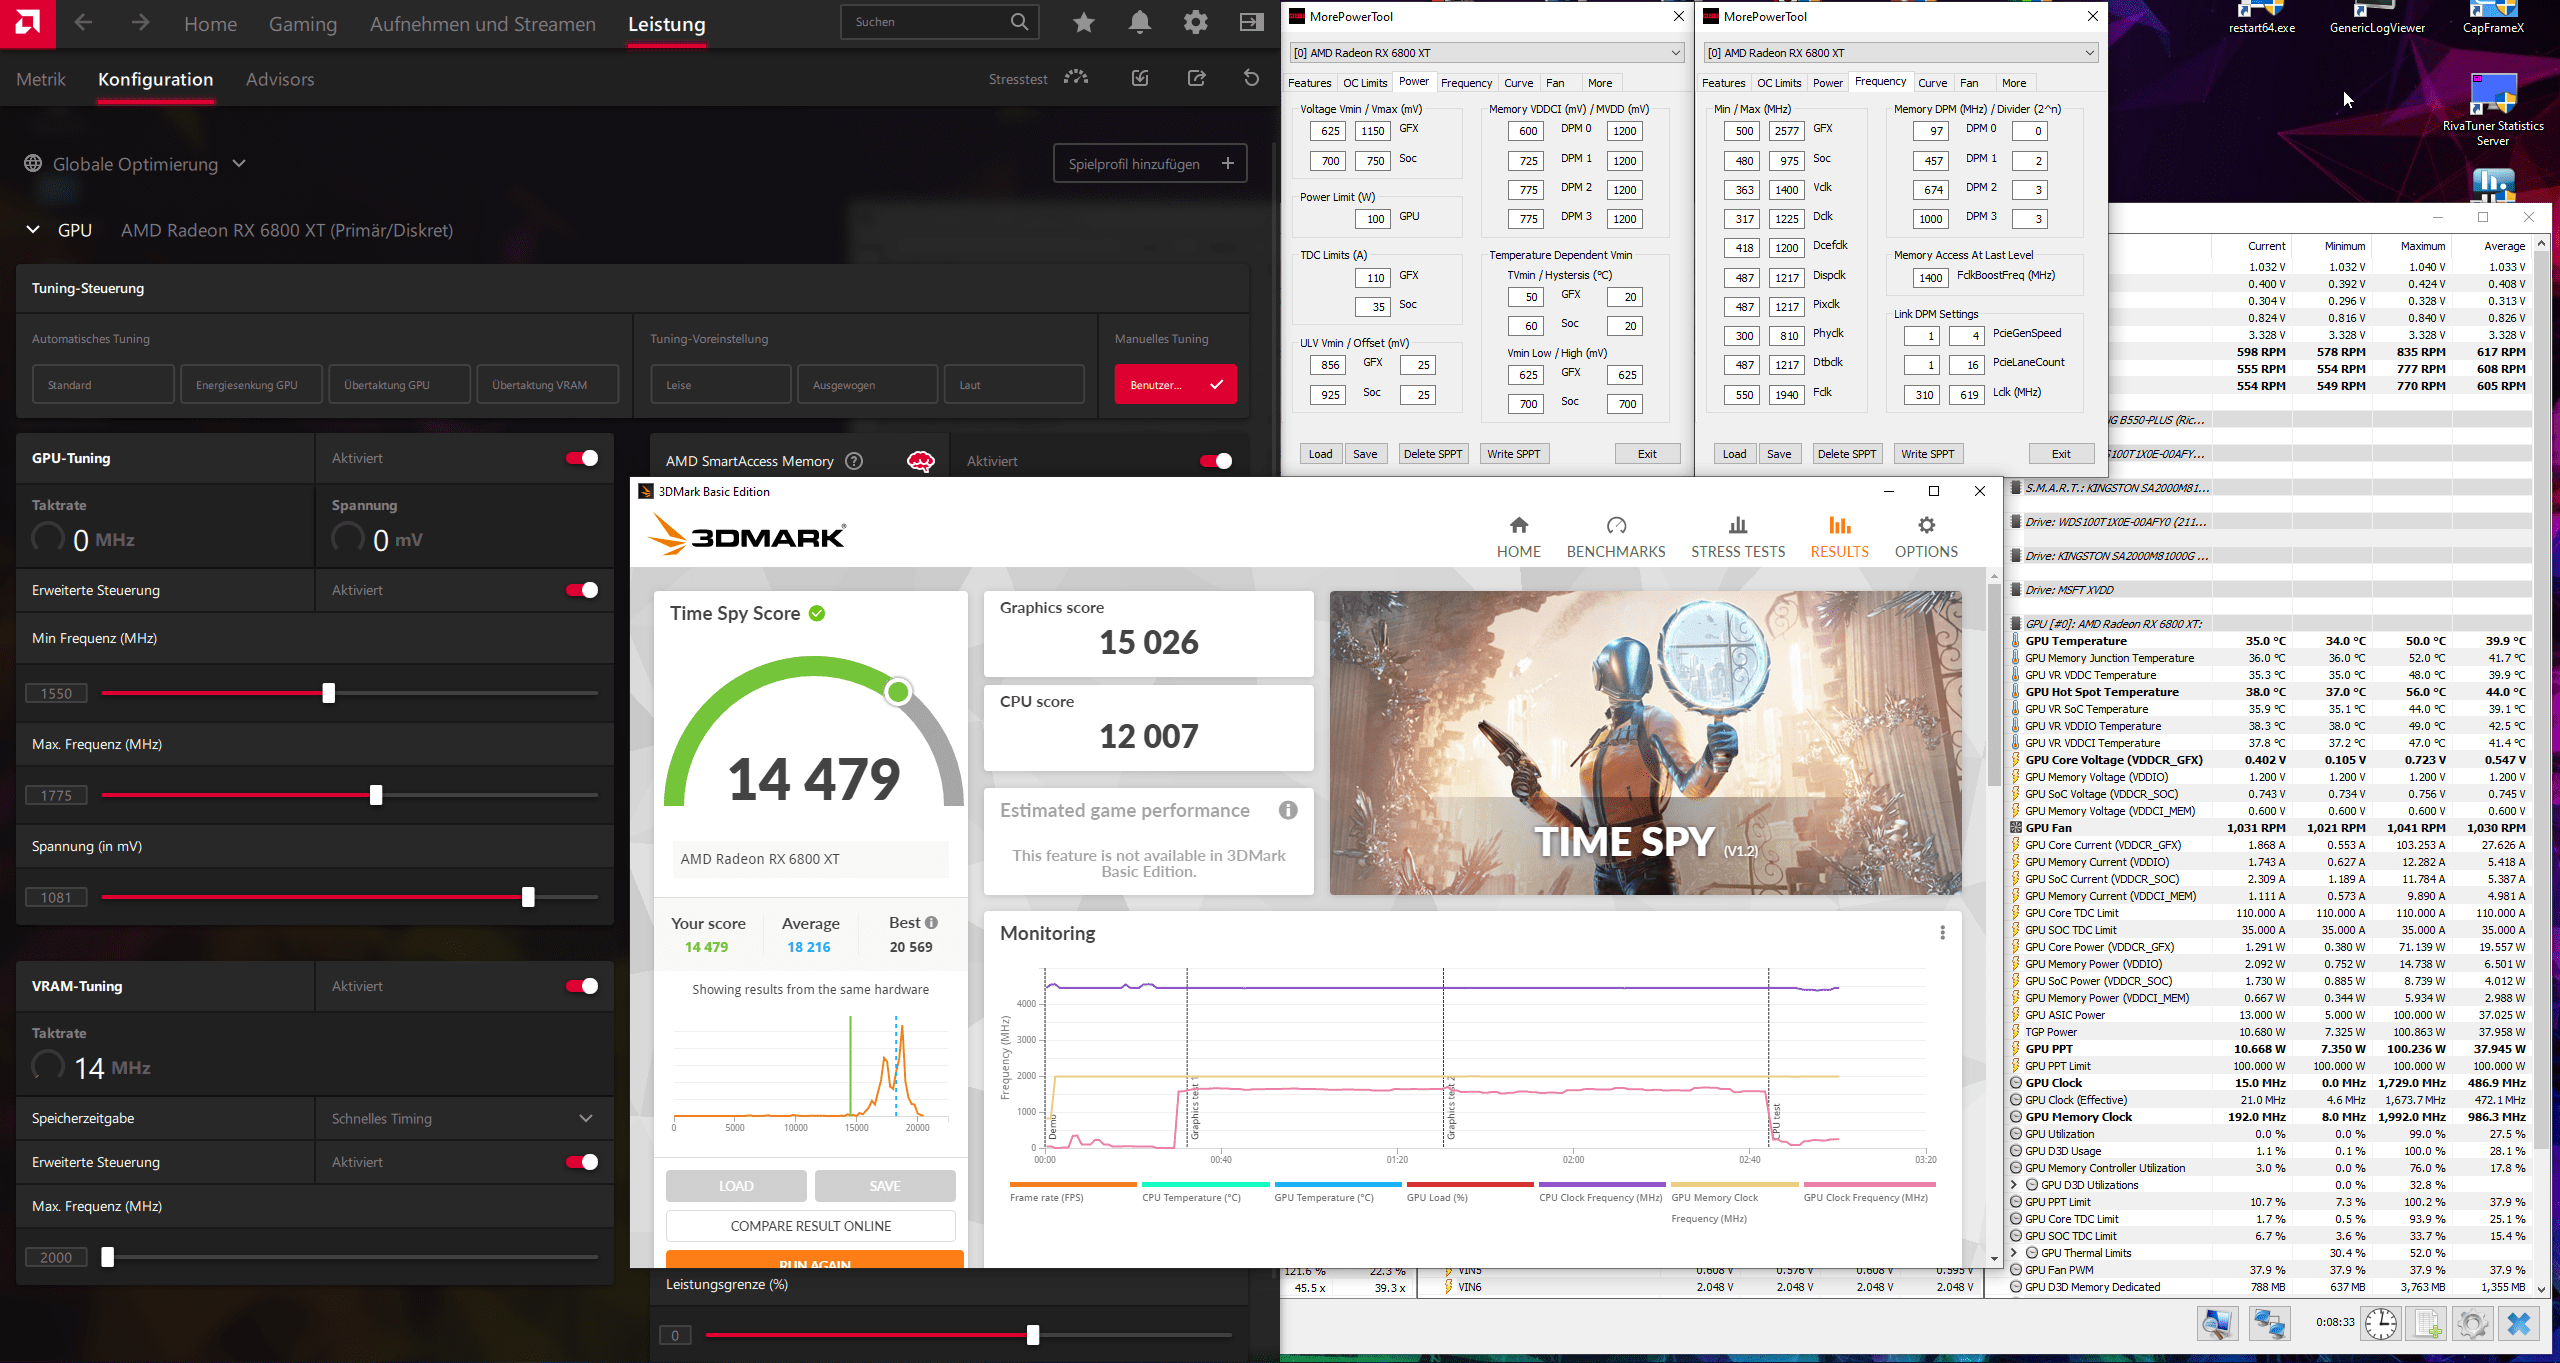Start the Stresstest gauge icon

(x=1076, y=78)
